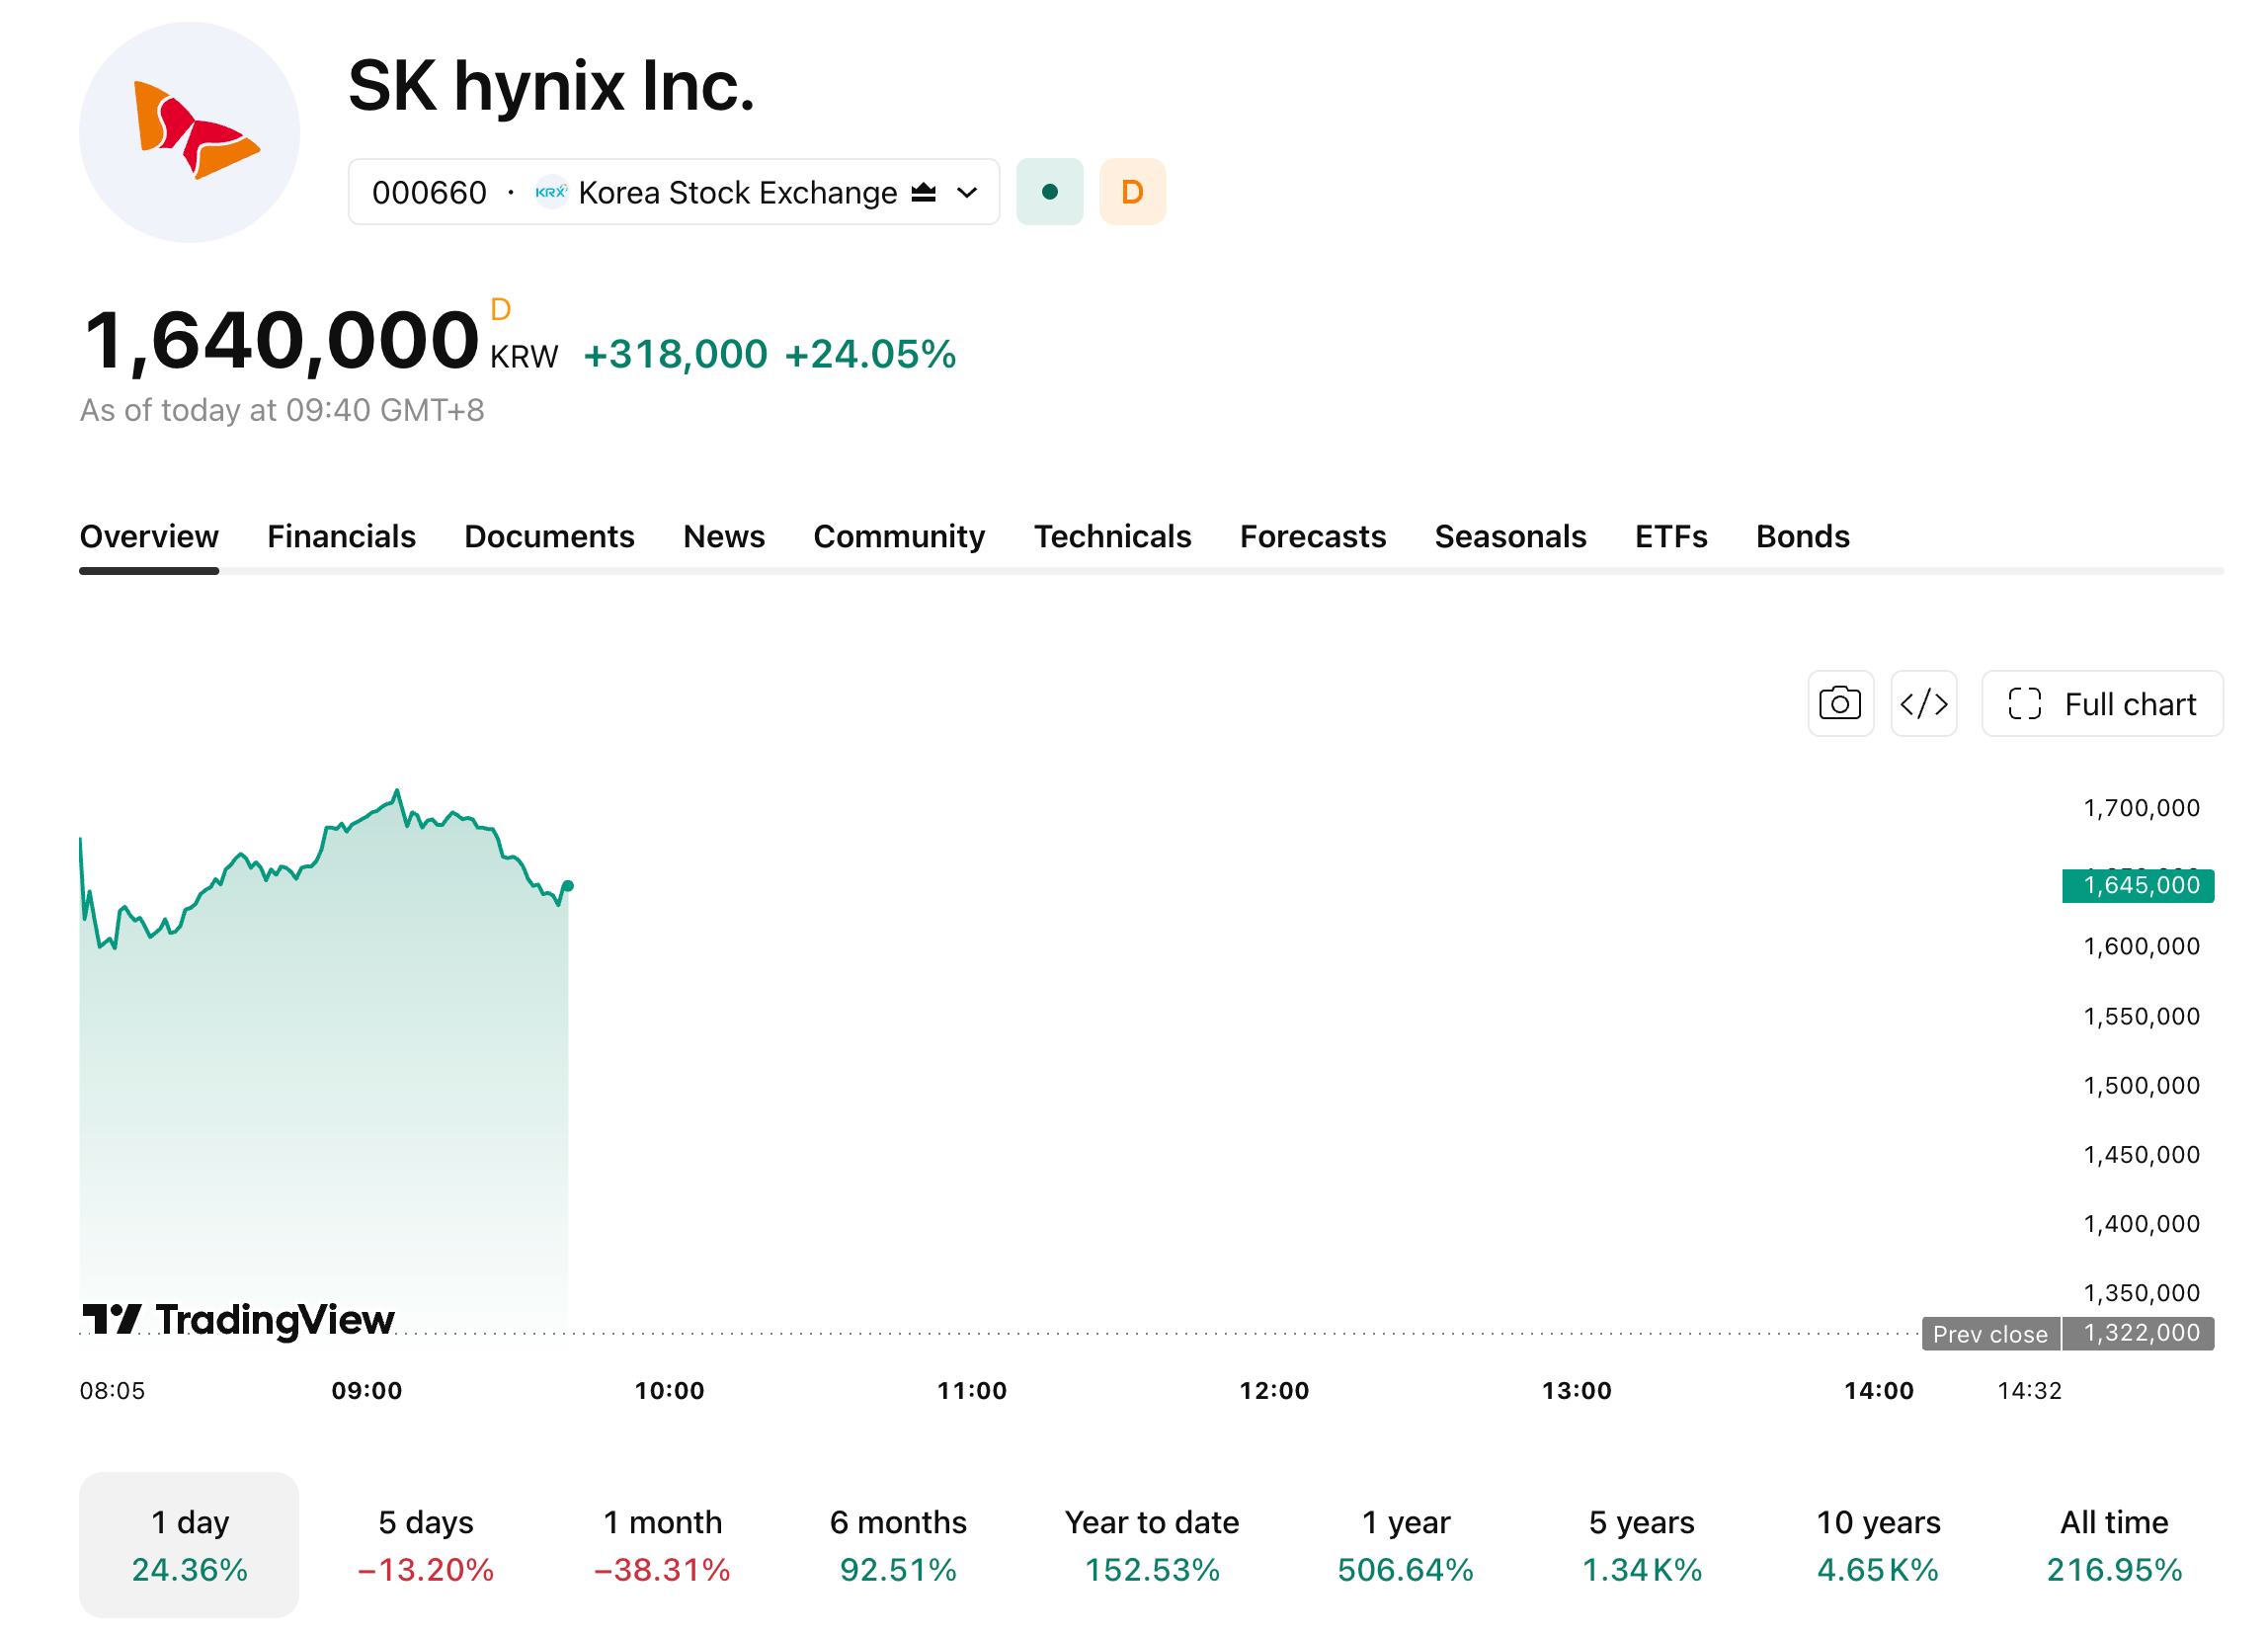Click the 1,645,000 current price label
Screen dimensions: 2268x1636
click(x=2138, y=885)
